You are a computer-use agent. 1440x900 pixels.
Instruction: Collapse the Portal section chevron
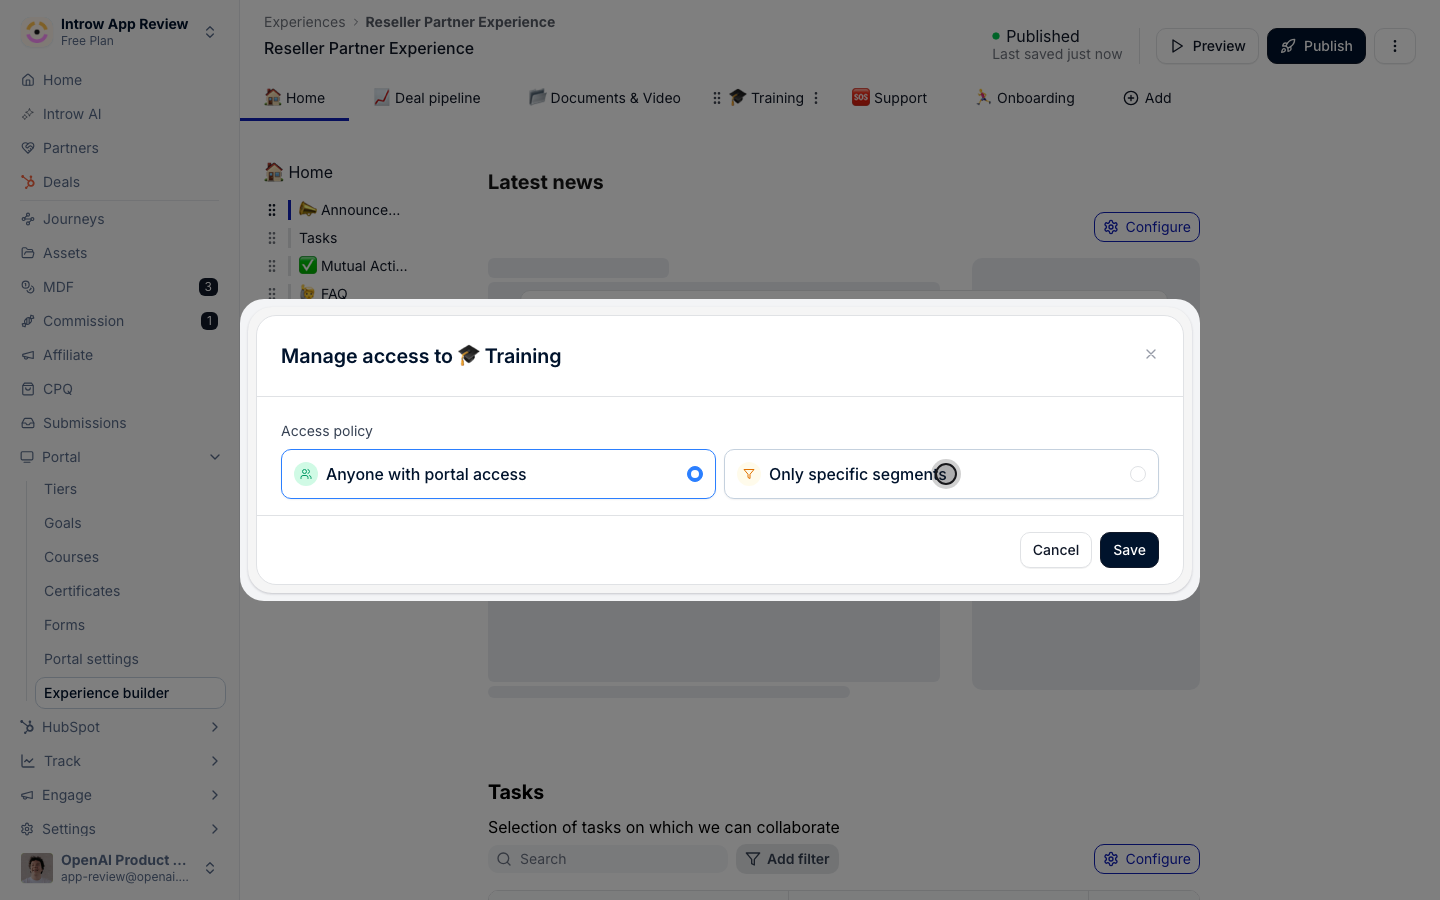coord(215,457)
